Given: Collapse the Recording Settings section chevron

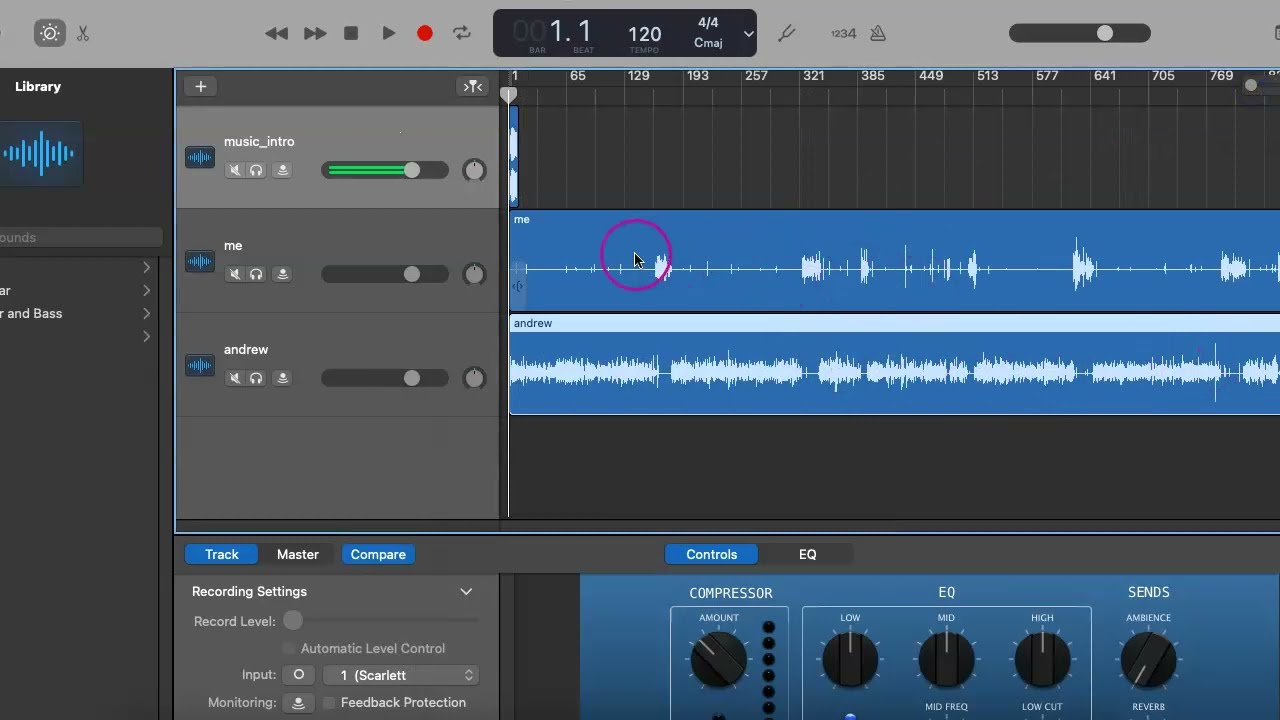Looking at the screenshot, I should click(466, 591).
